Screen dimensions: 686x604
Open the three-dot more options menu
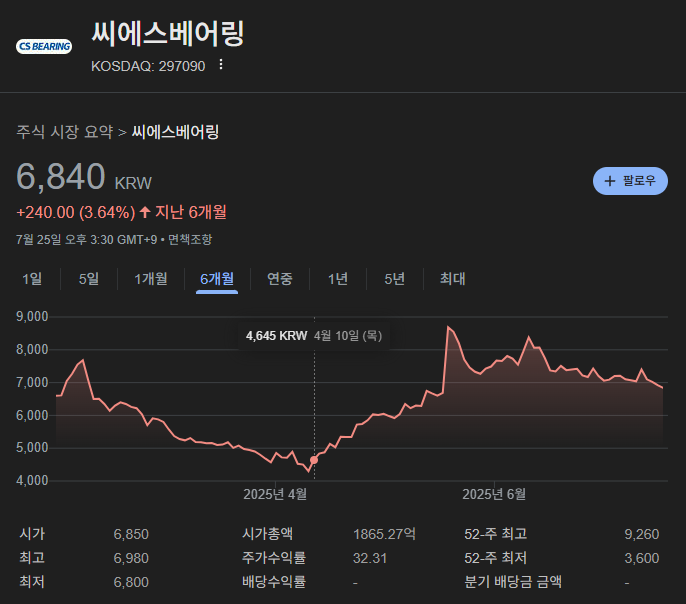tap(221, 65)
